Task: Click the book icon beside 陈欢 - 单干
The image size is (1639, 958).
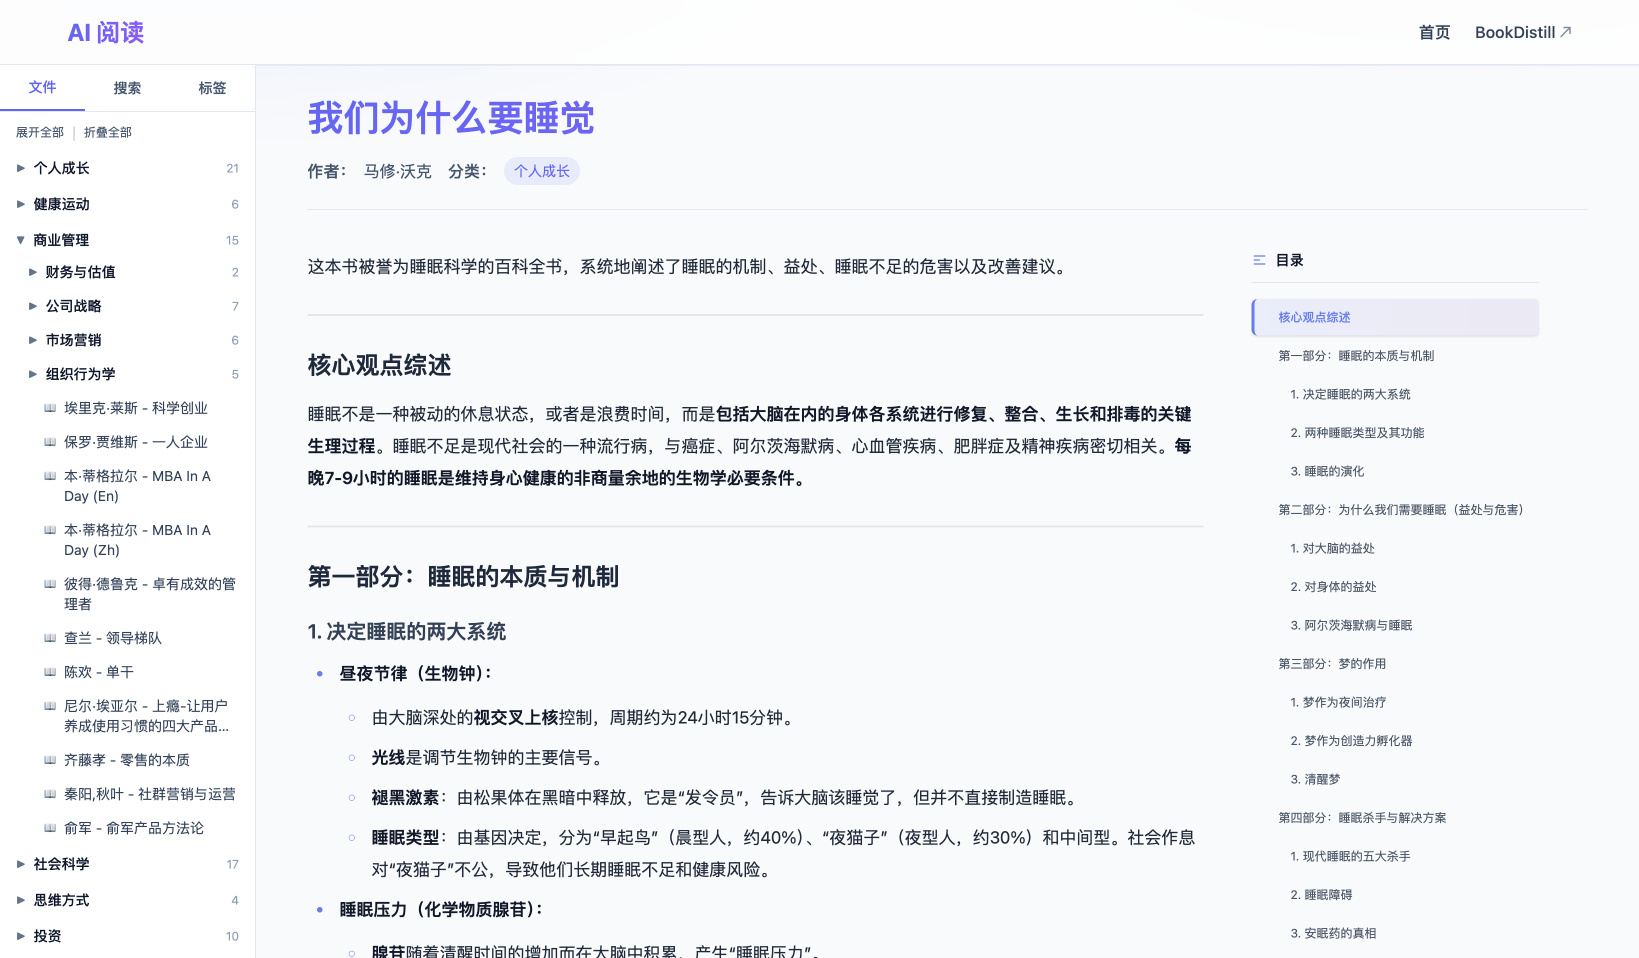Action: (x=50, y=672)
